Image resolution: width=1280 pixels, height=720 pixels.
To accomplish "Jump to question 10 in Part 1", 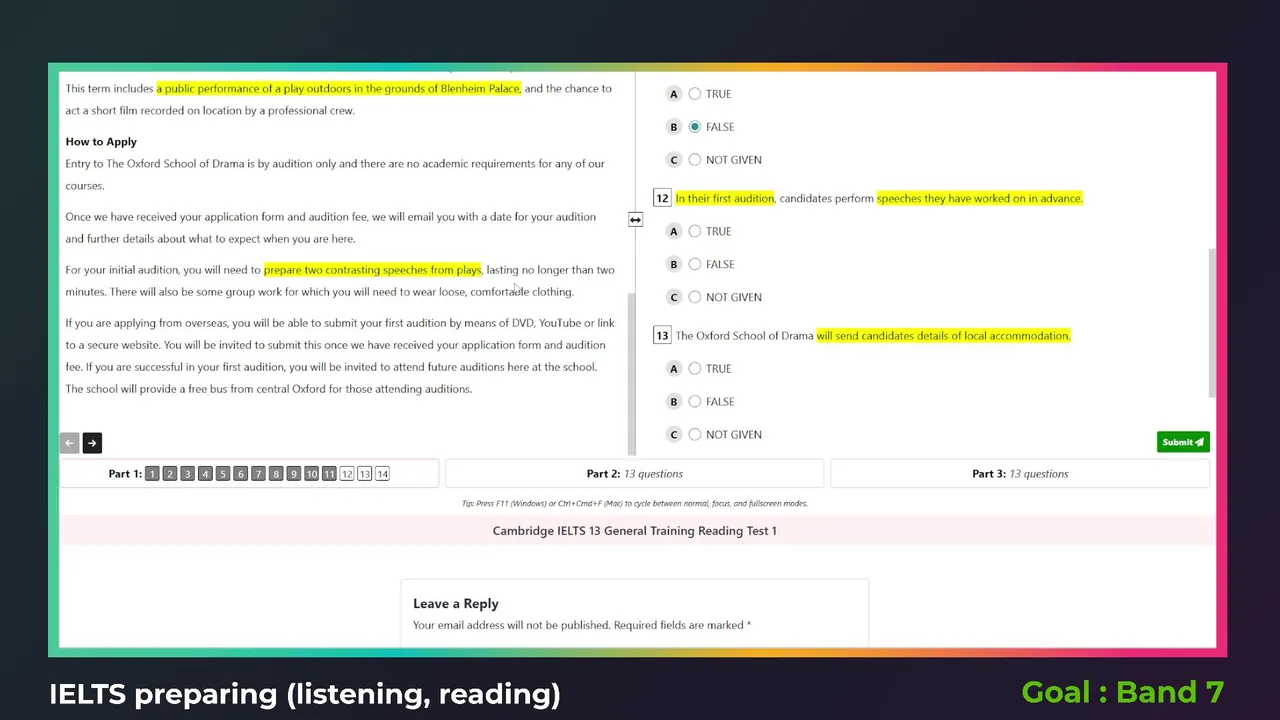I will tap(312, 474).
